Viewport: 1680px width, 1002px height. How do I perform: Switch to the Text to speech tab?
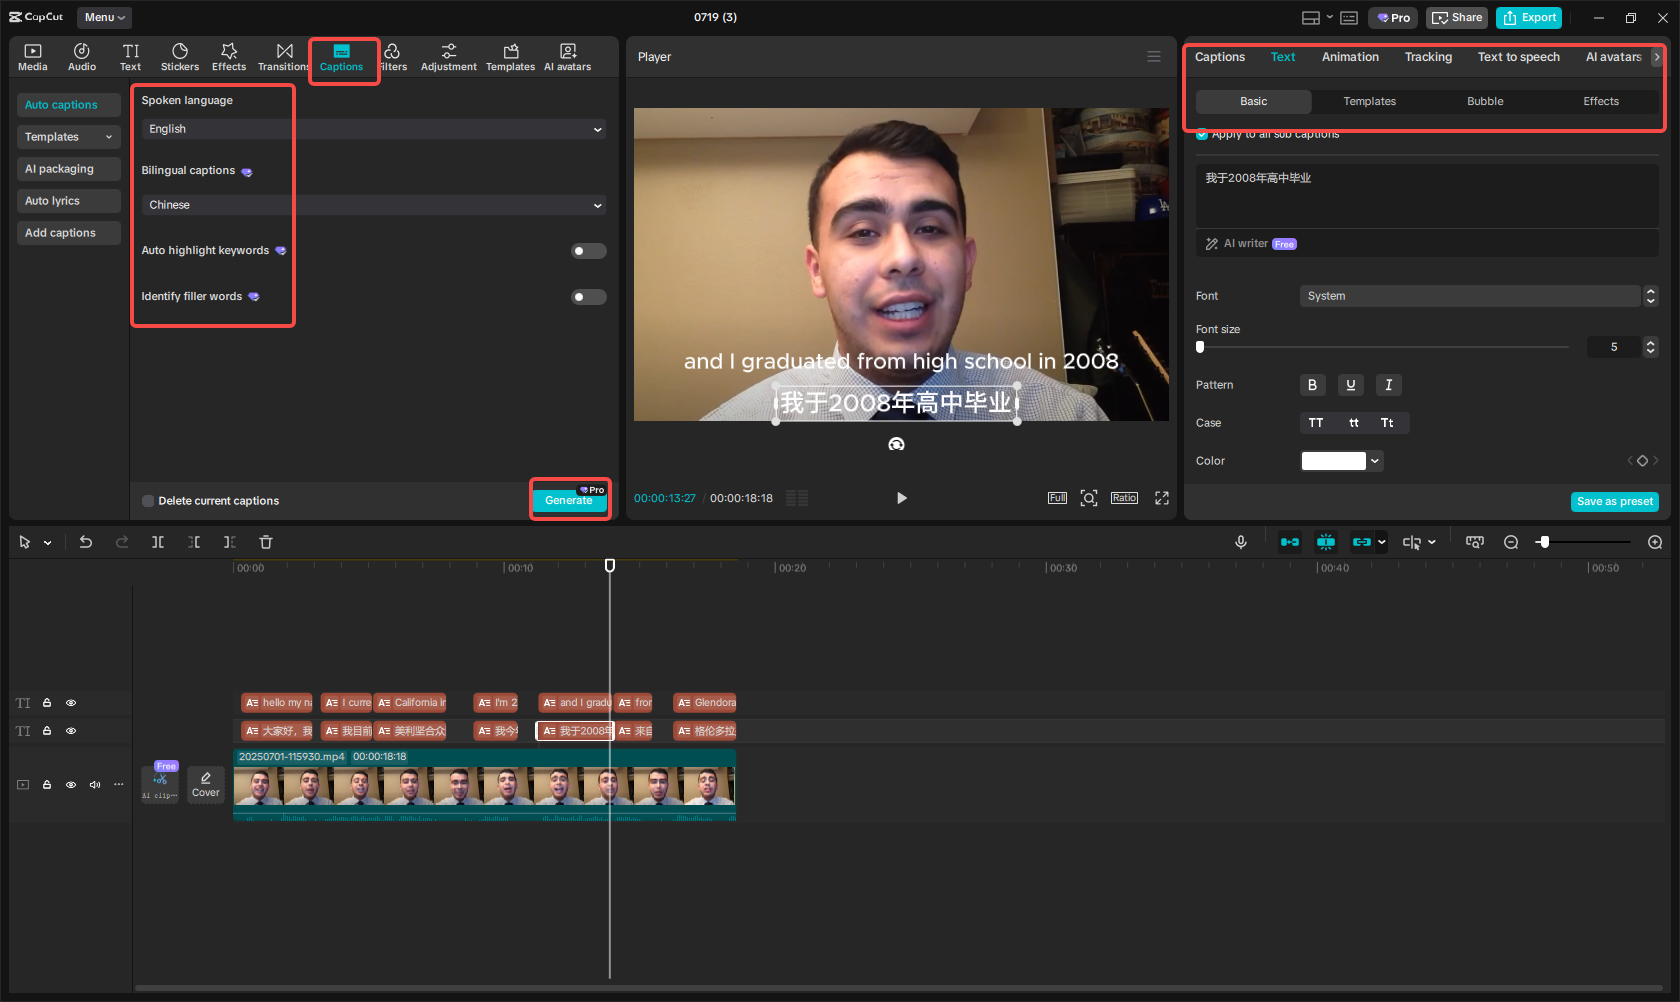[x=1518, y=57]
